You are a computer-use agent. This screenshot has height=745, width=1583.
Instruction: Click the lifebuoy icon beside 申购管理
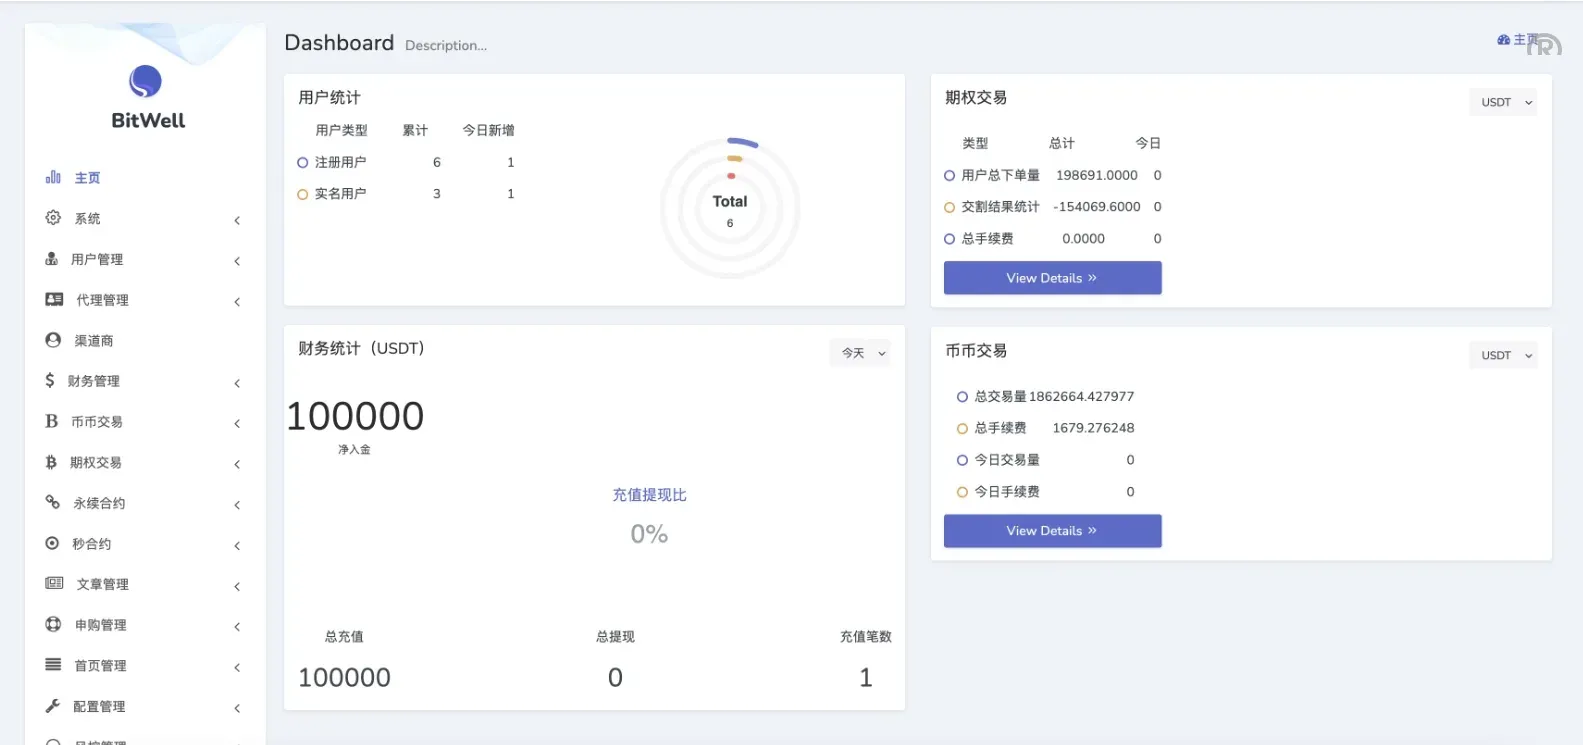(x=53, y=624)
